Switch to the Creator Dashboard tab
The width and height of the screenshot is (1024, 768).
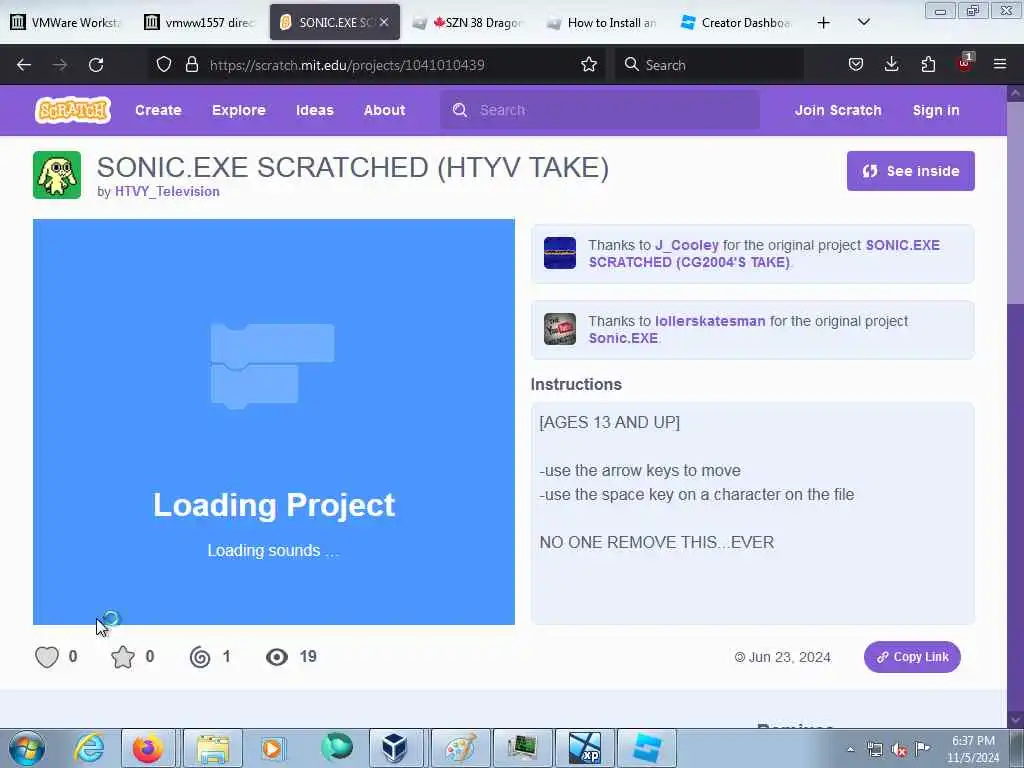point(735,22)
